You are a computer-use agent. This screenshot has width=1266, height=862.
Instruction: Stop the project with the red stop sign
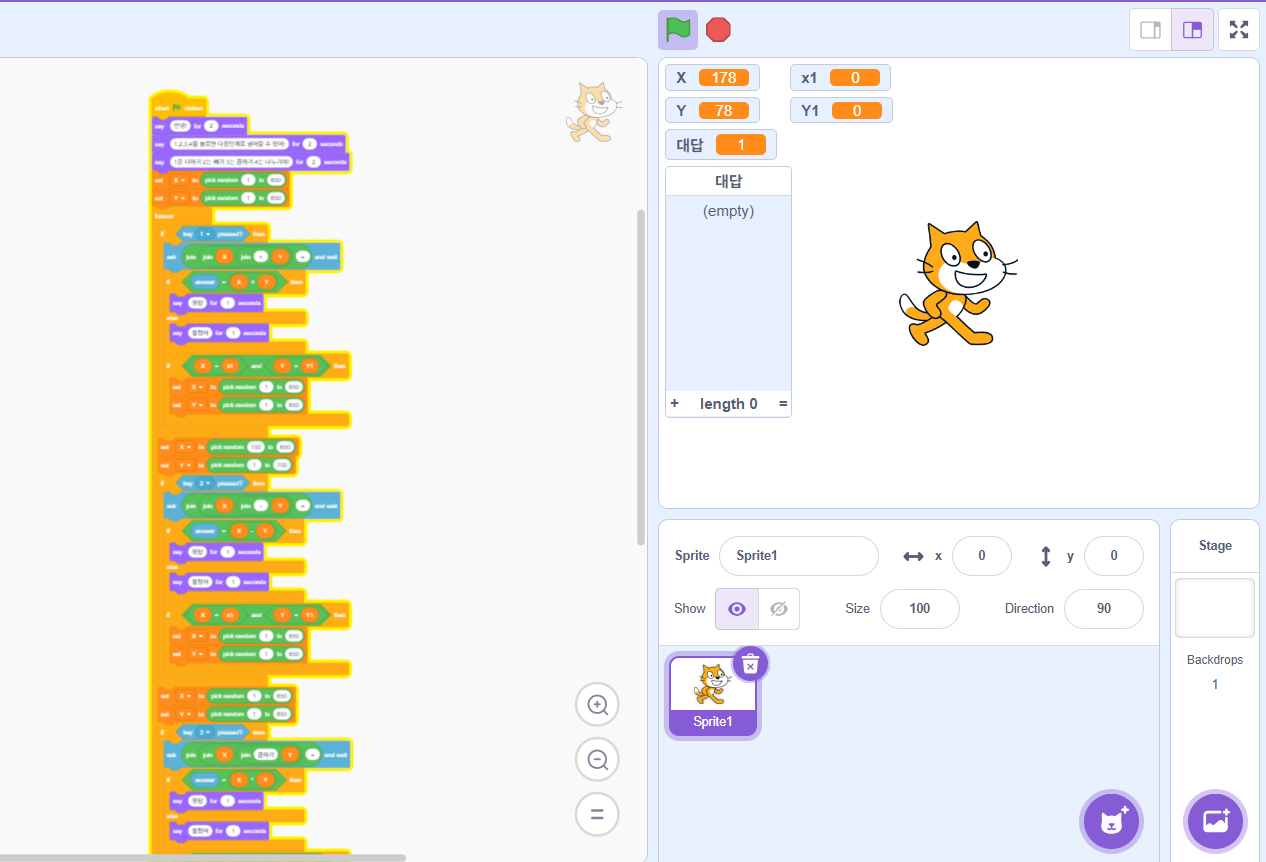(718, 30)
